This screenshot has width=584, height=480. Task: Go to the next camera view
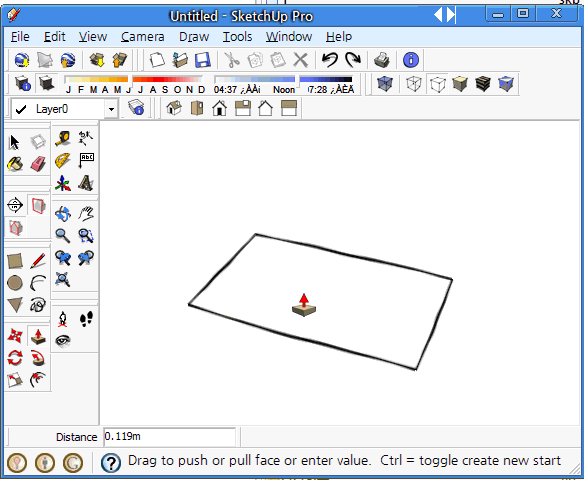click(x=86, y=258)
